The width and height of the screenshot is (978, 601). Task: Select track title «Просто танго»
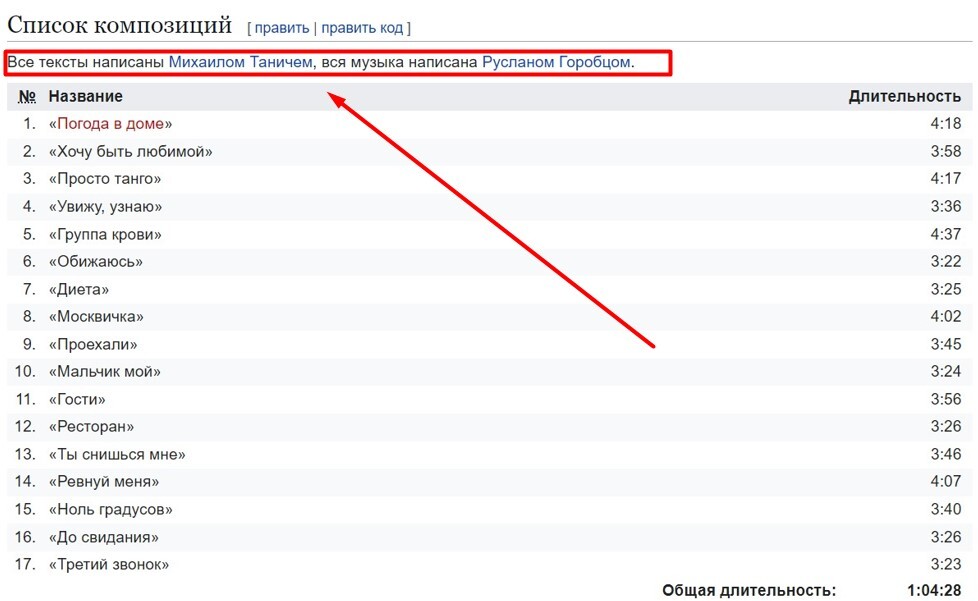click(x=104, y=179)
